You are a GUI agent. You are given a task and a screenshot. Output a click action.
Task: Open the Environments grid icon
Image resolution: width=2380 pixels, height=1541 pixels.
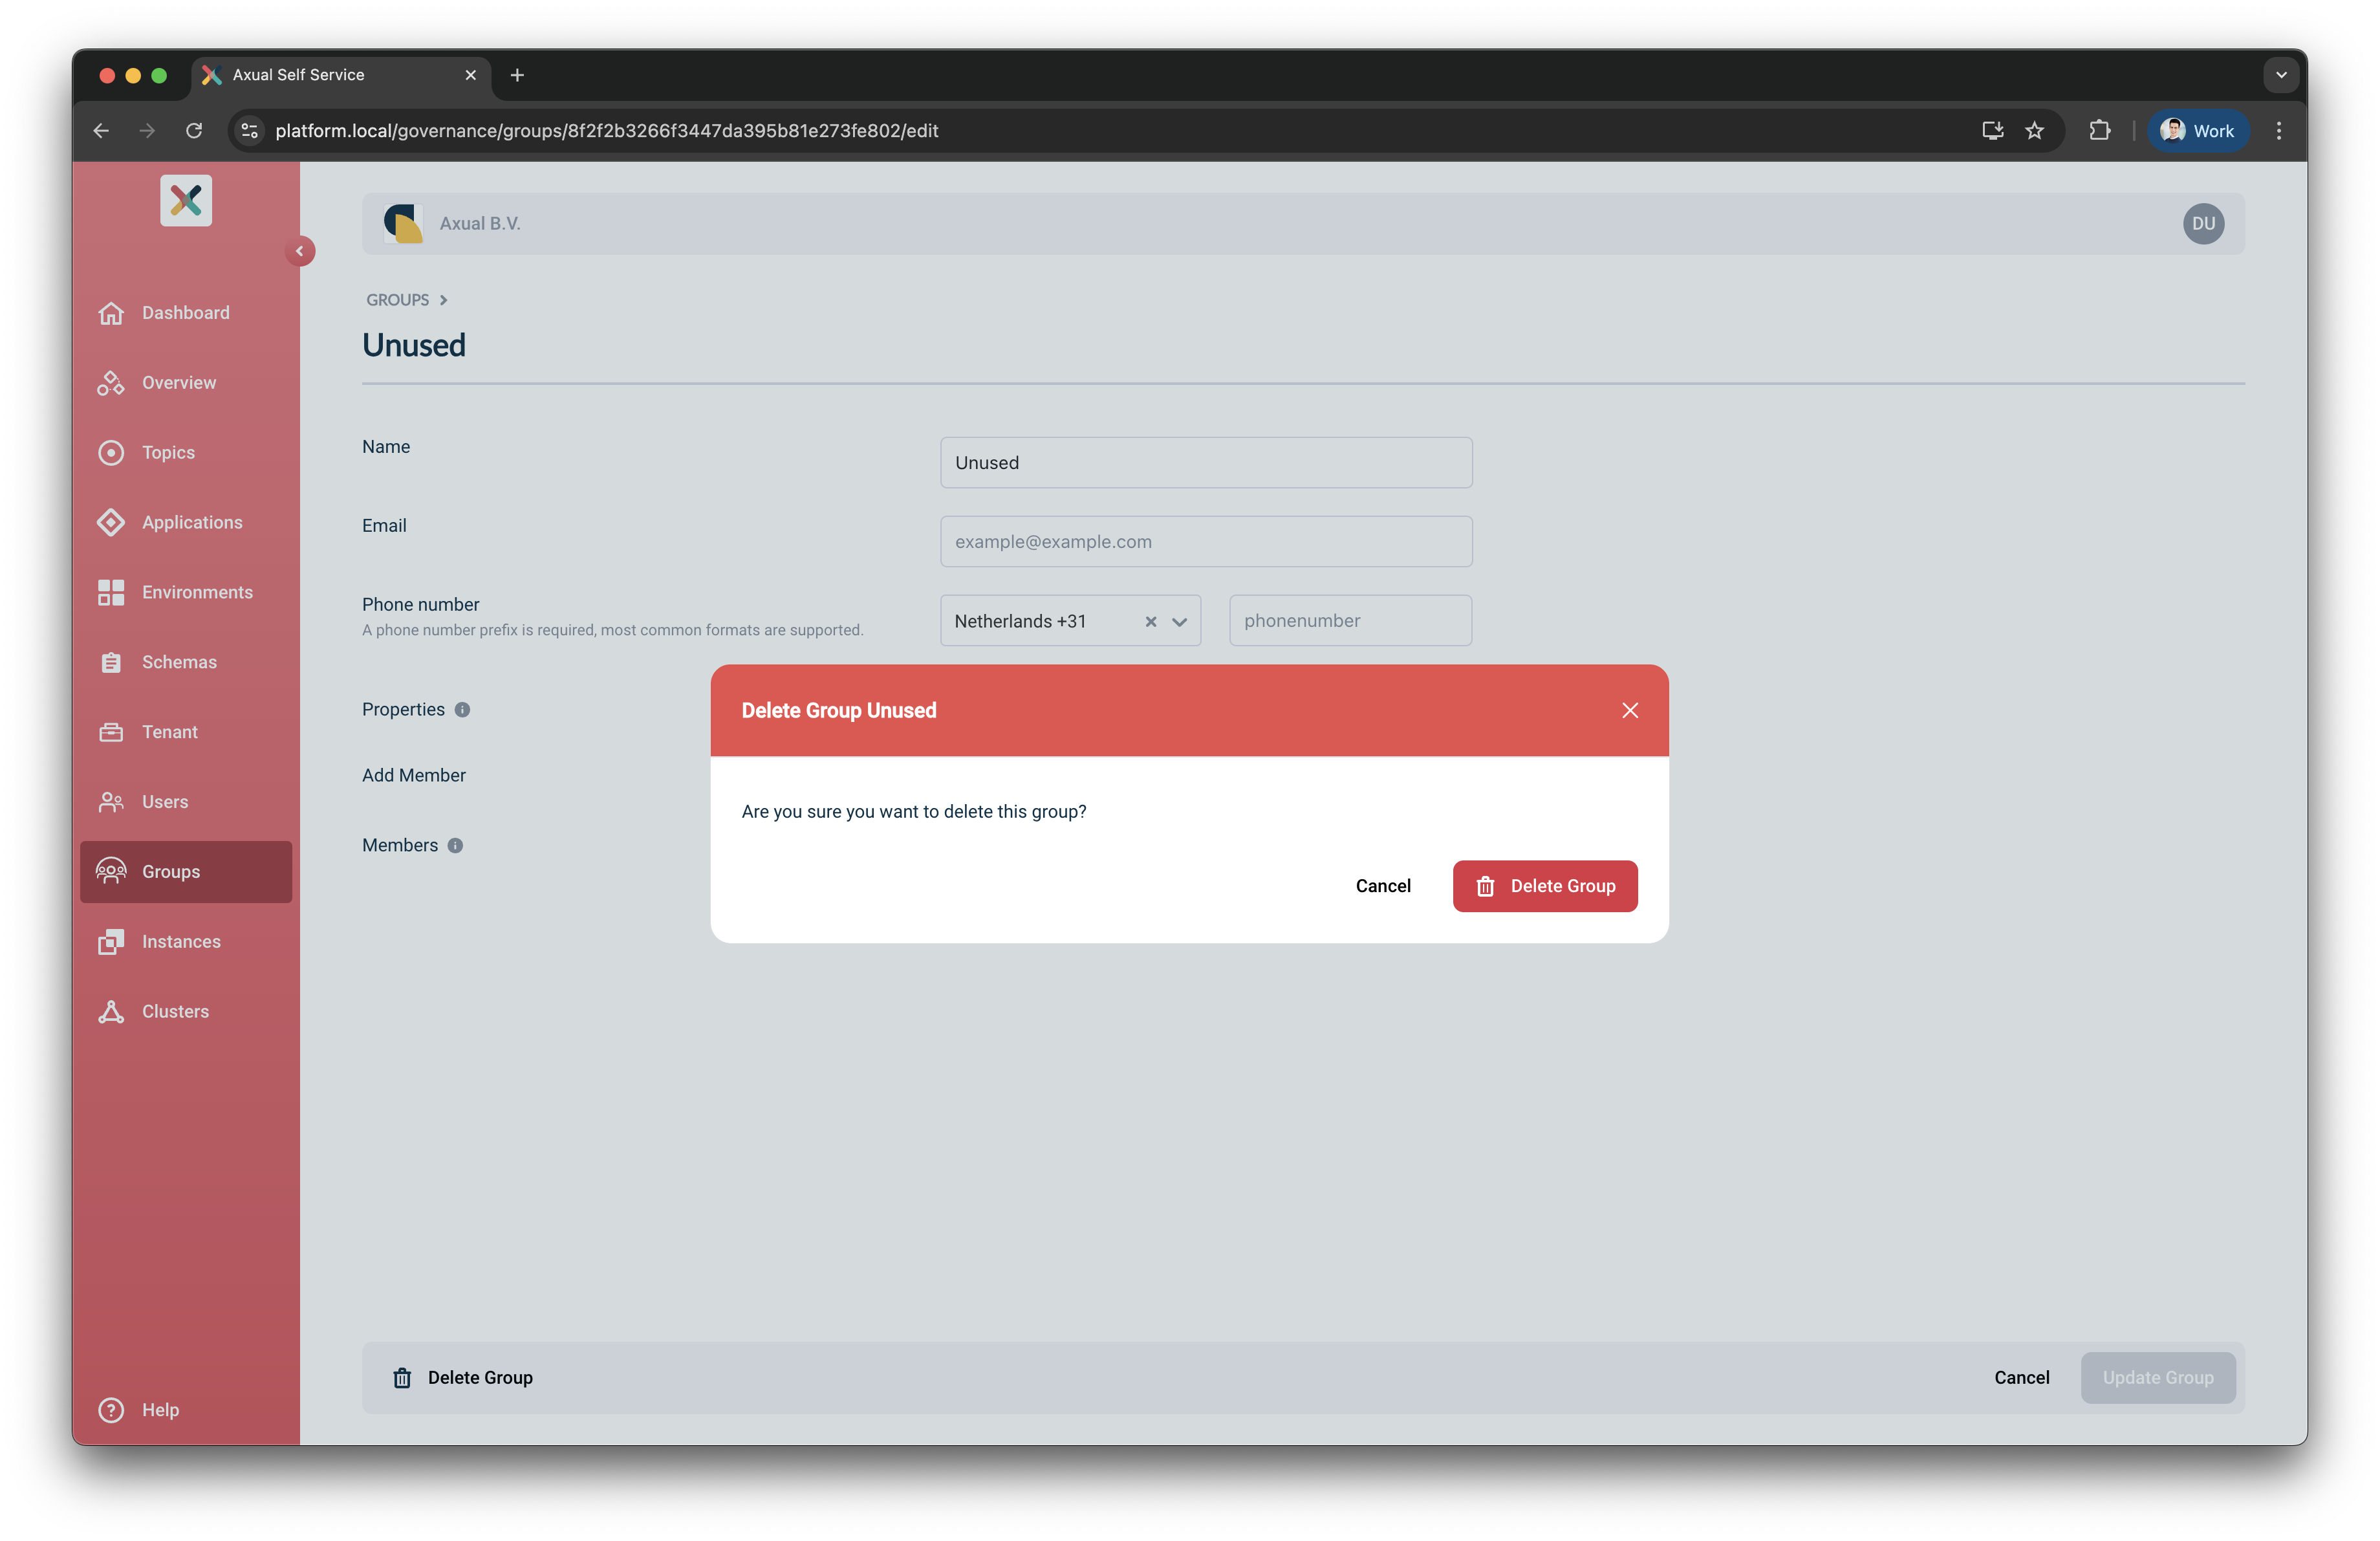click(111, 592)
